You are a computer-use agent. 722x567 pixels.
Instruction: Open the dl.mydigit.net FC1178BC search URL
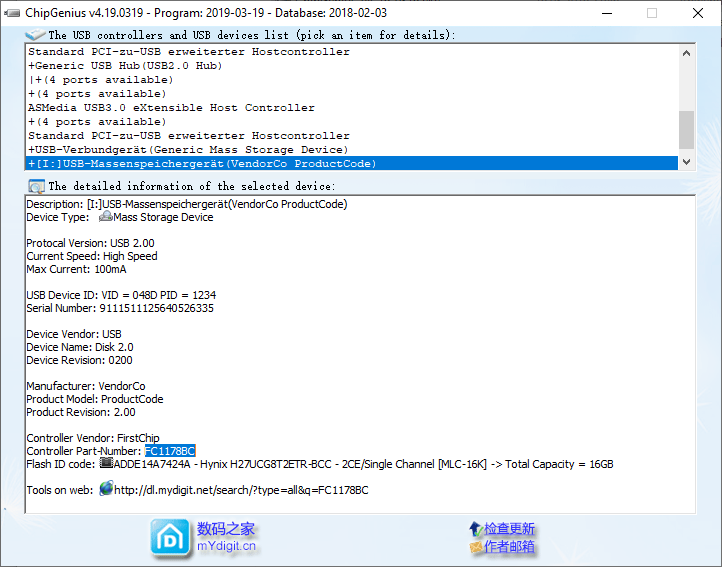tap(241, 490)
